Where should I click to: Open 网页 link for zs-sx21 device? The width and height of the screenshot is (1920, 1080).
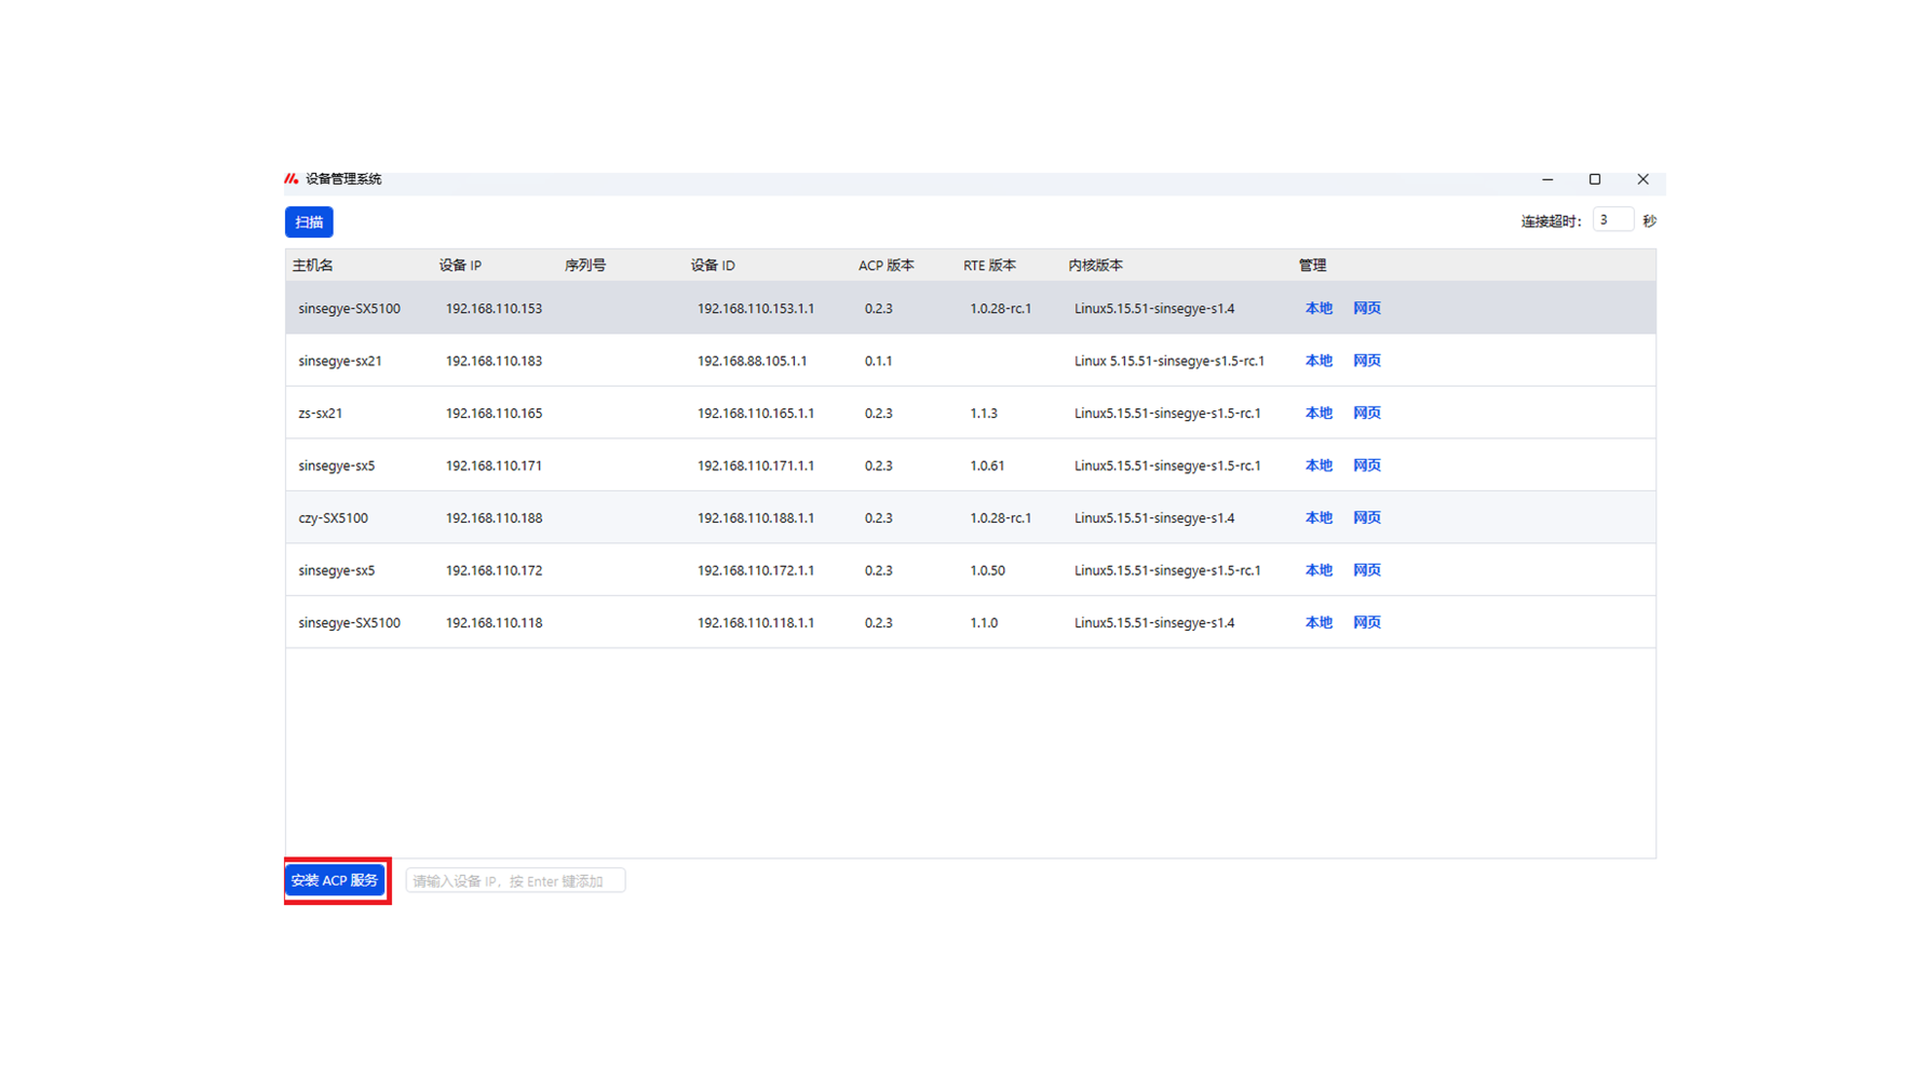click(x=1366, y=413)
